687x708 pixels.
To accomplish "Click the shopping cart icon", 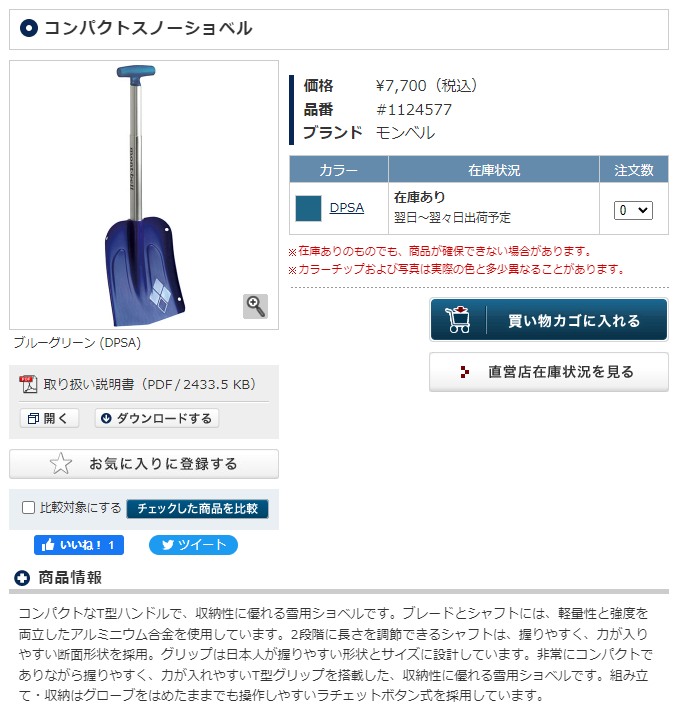I will pos(458,320).
